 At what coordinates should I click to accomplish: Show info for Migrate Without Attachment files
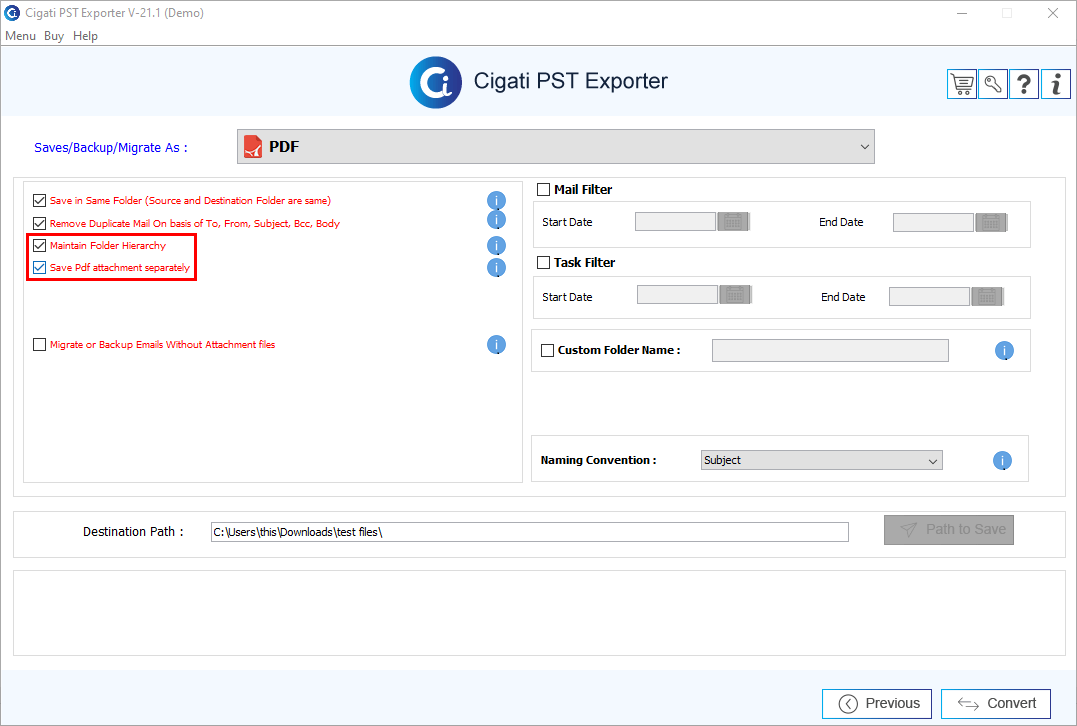coord(496,344)
